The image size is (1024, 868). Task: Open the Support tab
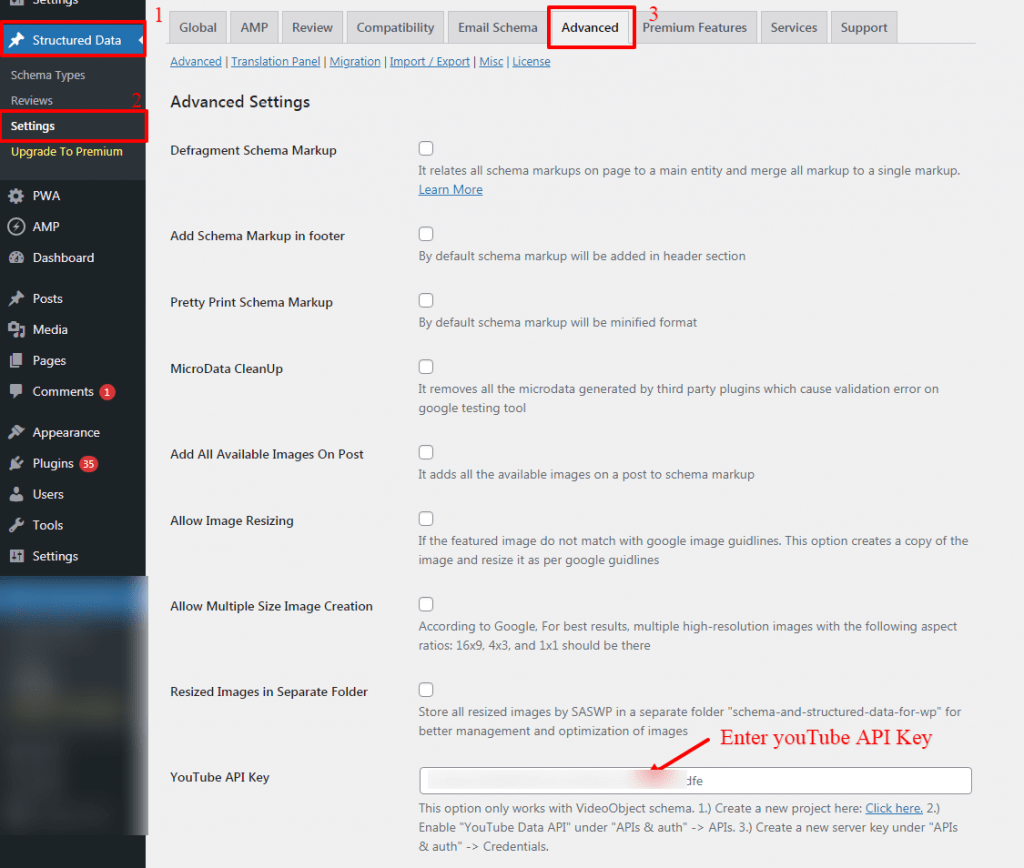[863, 27]
